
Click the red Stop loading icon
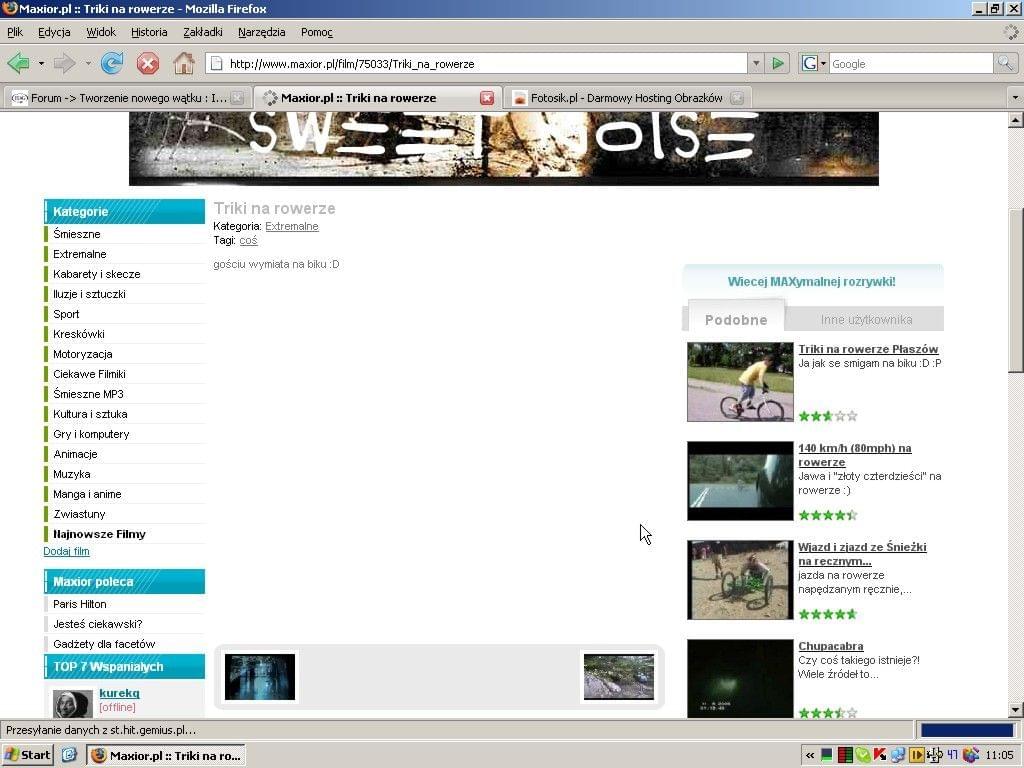pyautogui.click(x=148, y=63)
